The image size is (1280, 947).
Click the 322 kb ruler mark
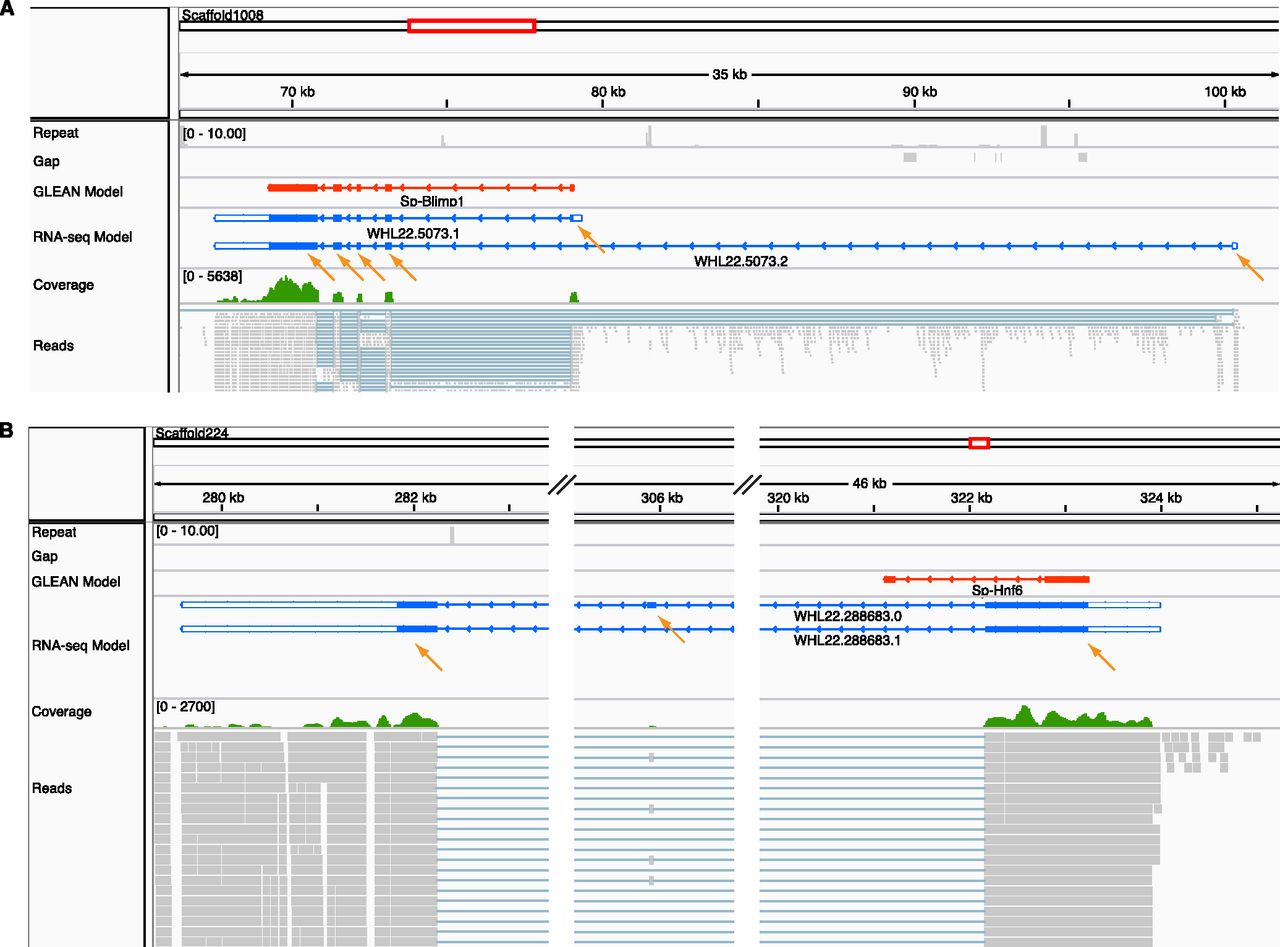tap(971, 498)
